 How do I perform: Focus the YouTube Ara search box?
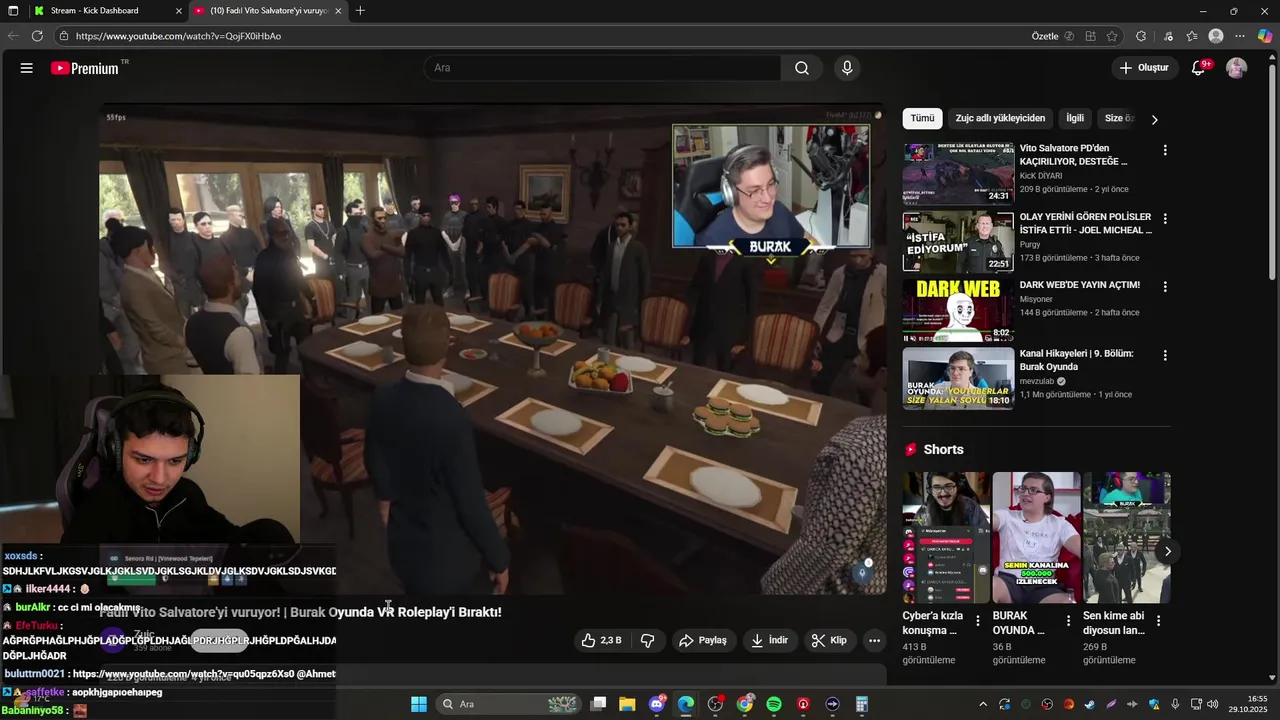(602, 68)
